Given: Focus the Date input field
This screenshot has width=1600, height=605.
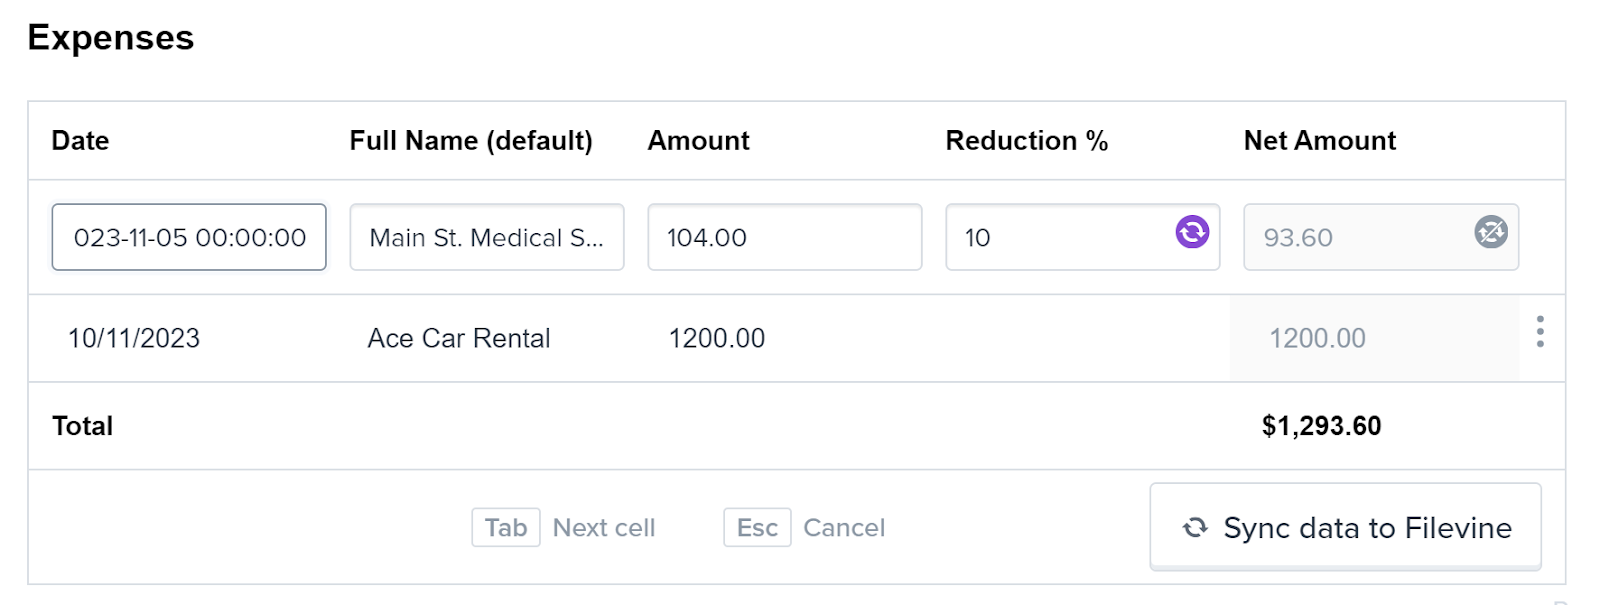Looking at the screenshot, I should [189, 237].
